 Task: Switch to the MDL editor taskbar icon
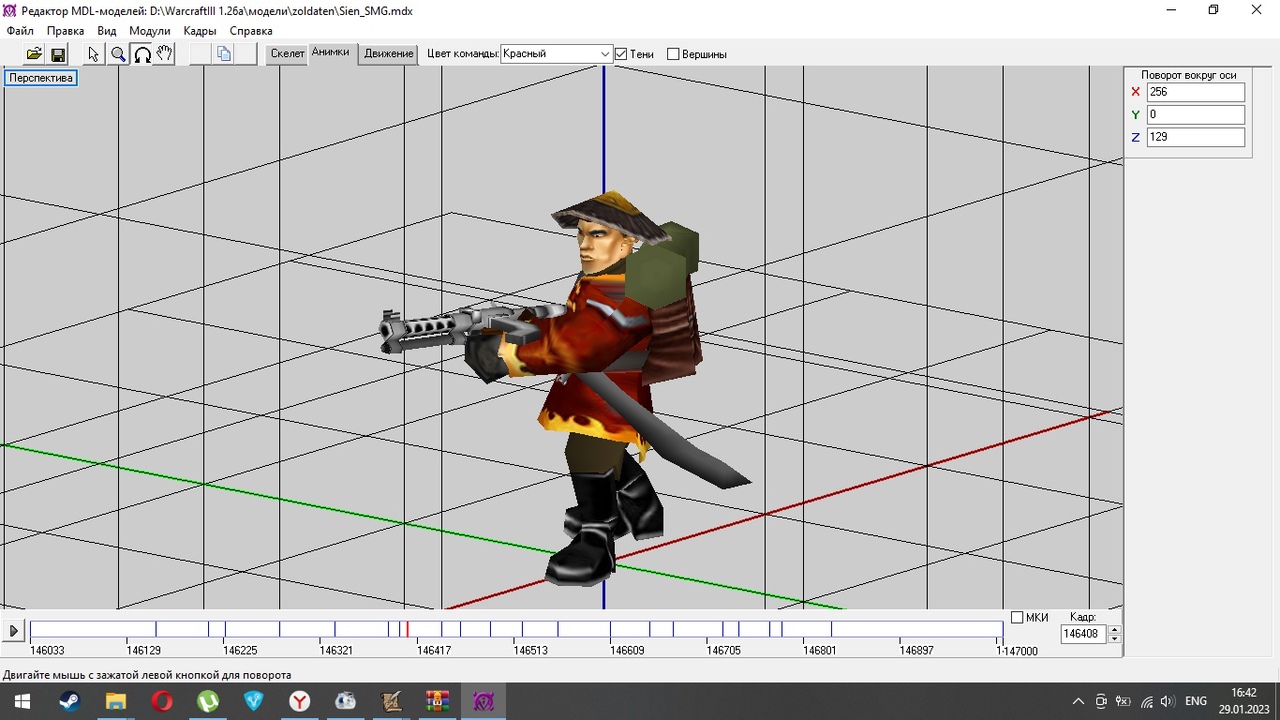pyautogui.click(x=484, y=701)
